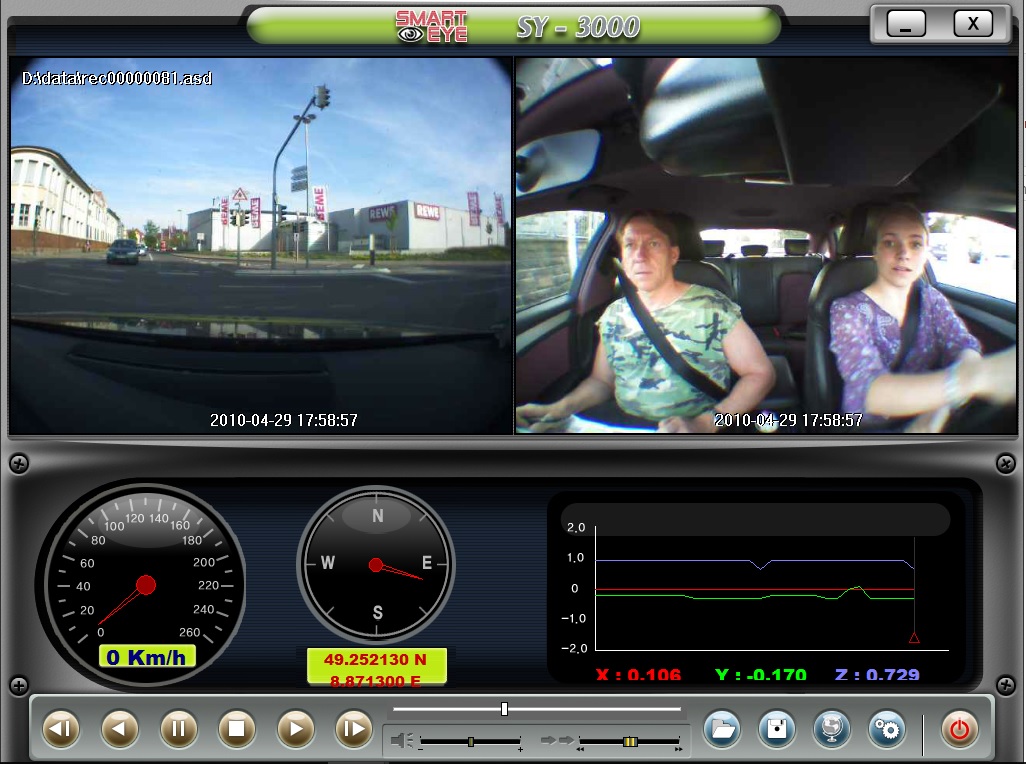Screen dimensions: 1026x764
Task: Play the recording in reverse
Action: (120, 729)
